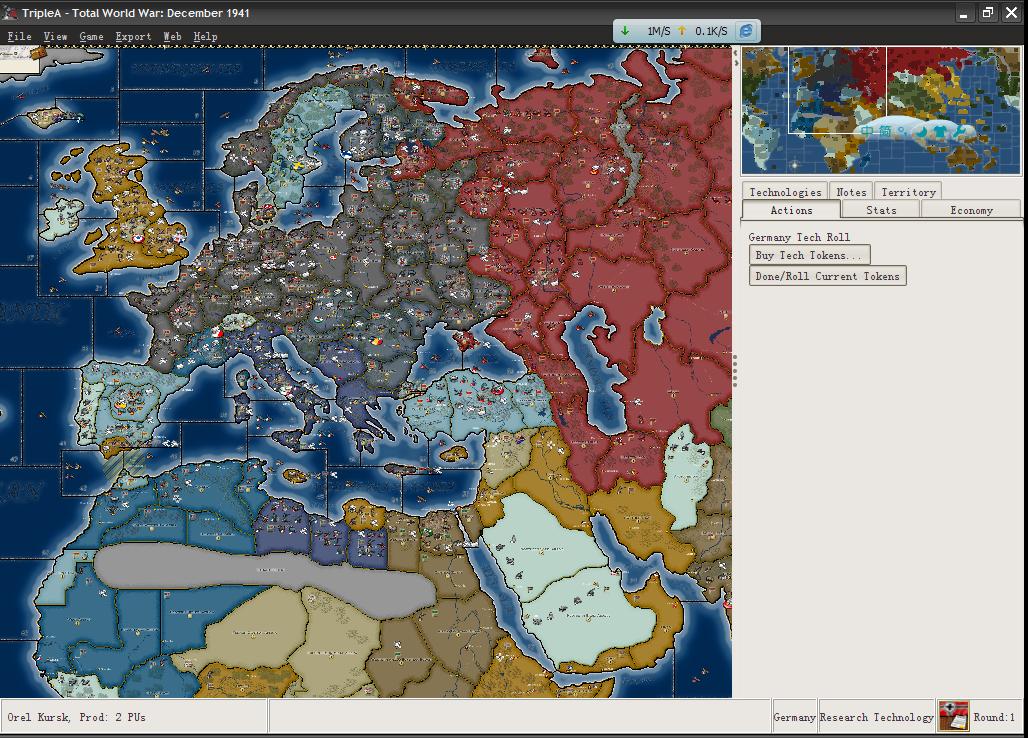Viewport: 1028px width, 738px height.
Task: Select the Actions tab
Action: click(x=791, y=210)
